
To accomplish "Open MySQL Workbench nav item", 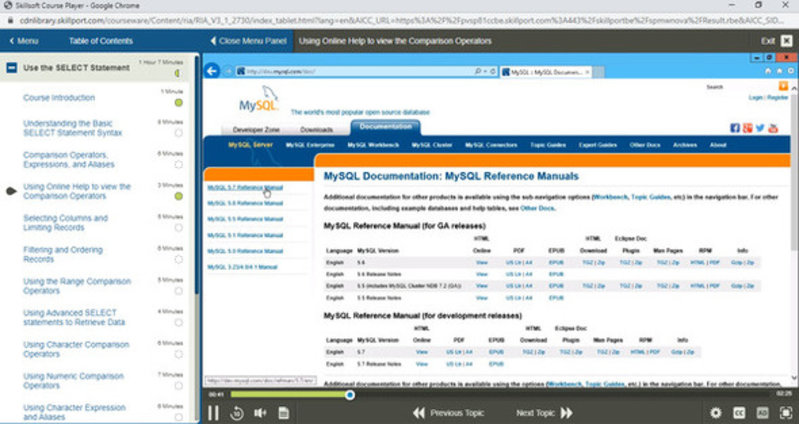I will [373, 145].
